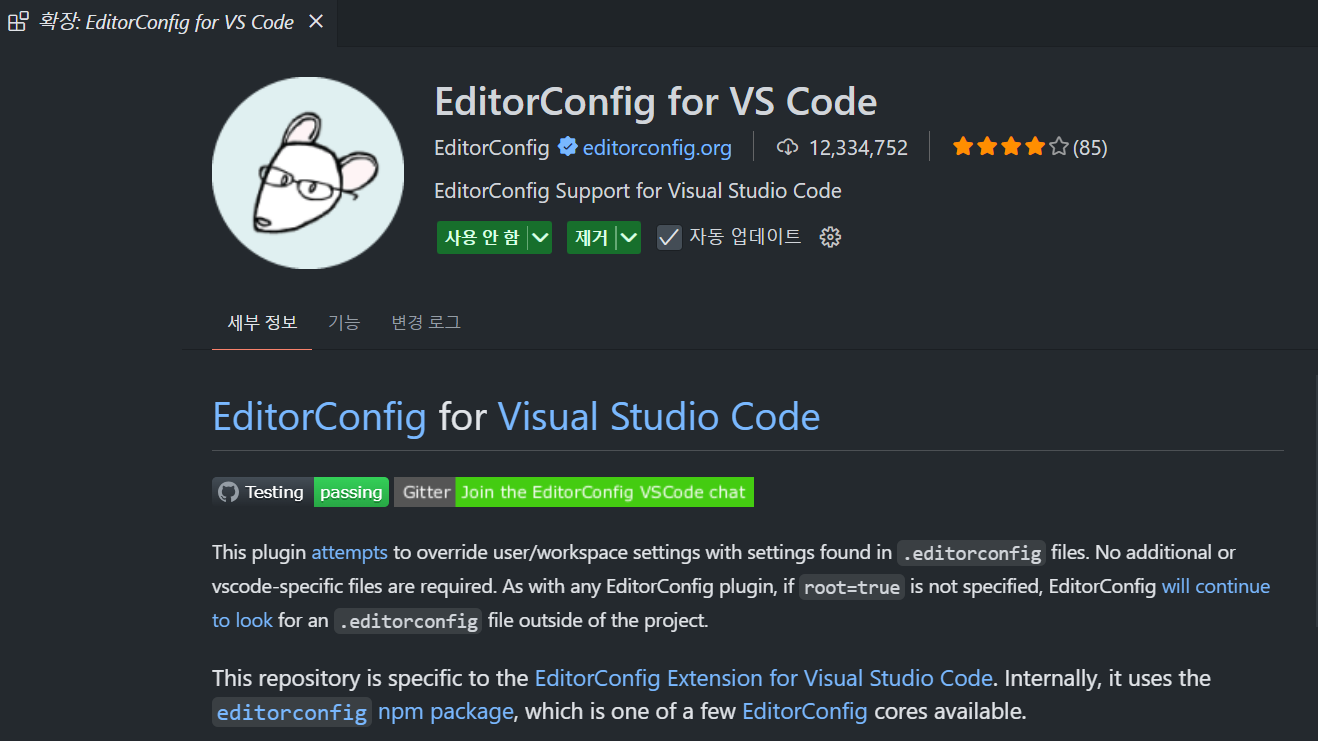Expand the 제거 dropdown arrow
Screen dimensions: 1318x741
(x=629, y=237)
